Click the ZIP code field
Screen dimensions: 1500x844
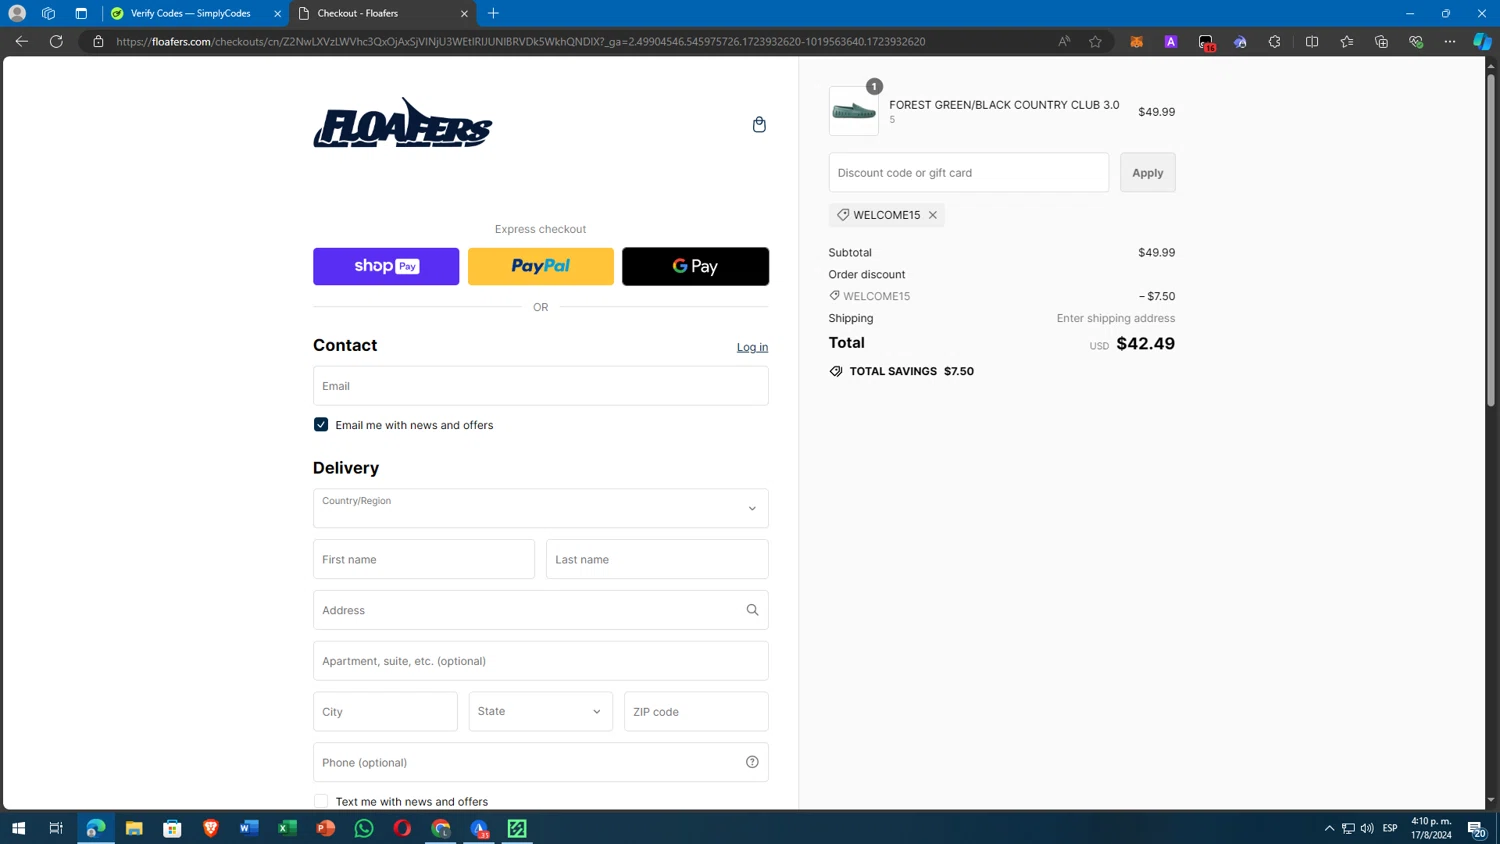696,711
